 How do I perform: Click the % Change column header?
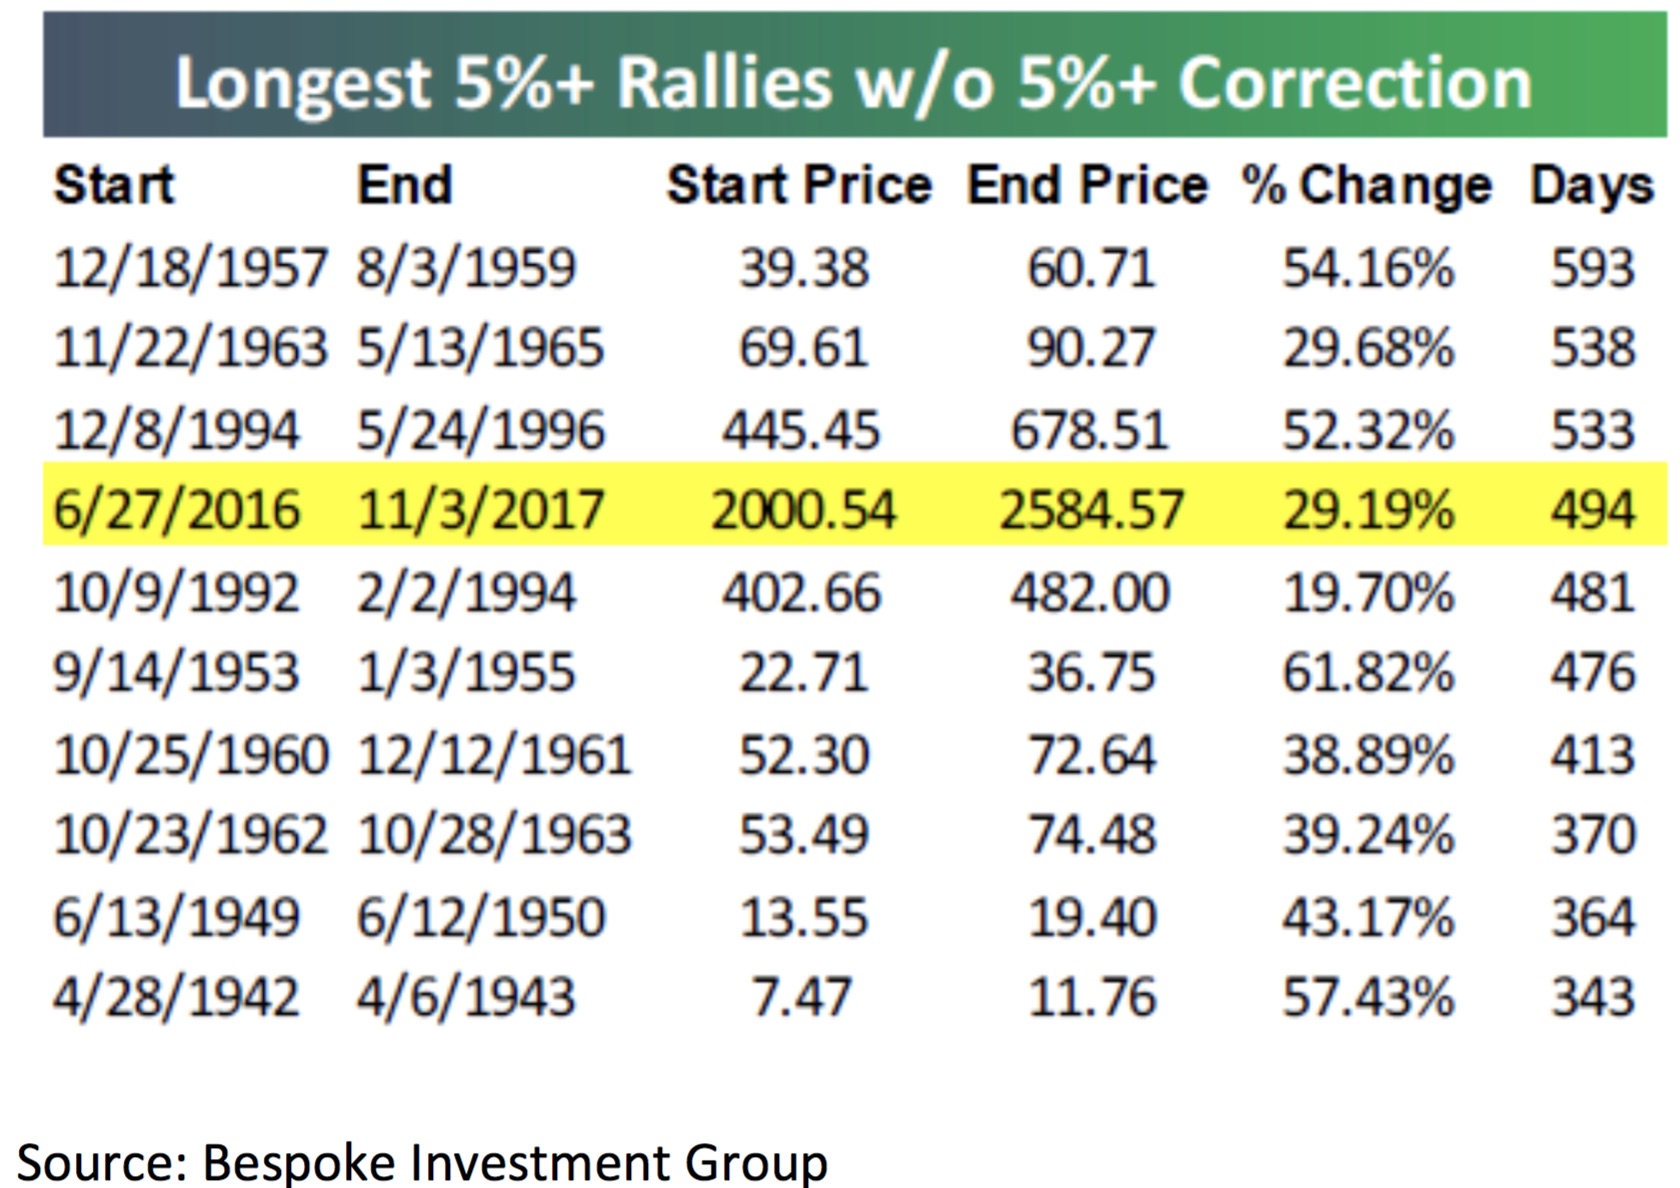(x=1366, y=185)
